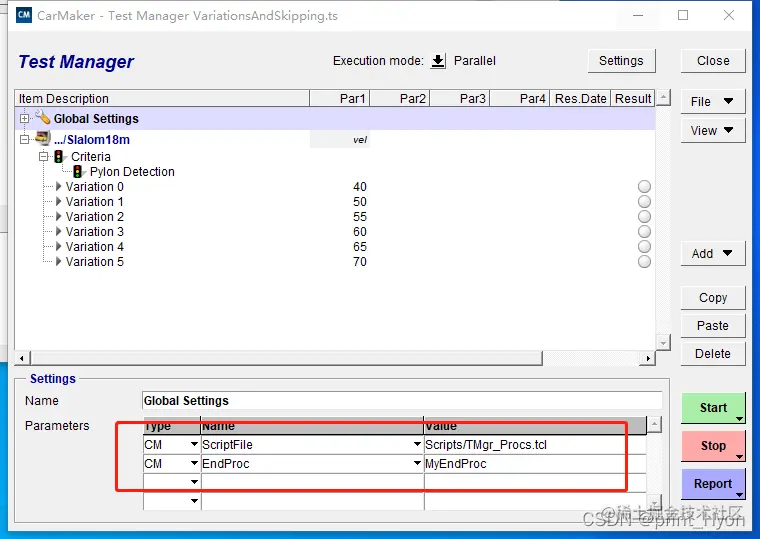The width and height of the screenshot is (760, 539).
Task: Click the Par1 column header
Action: (340, 98)
